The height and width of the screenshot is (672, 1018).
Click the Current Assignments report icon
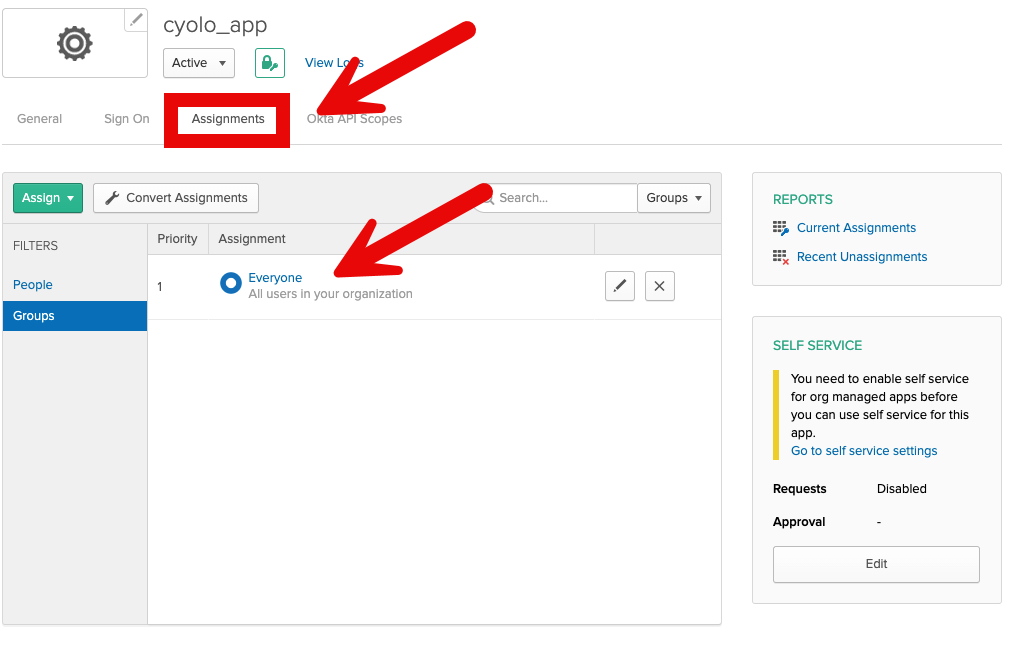[x=781, y=227]
